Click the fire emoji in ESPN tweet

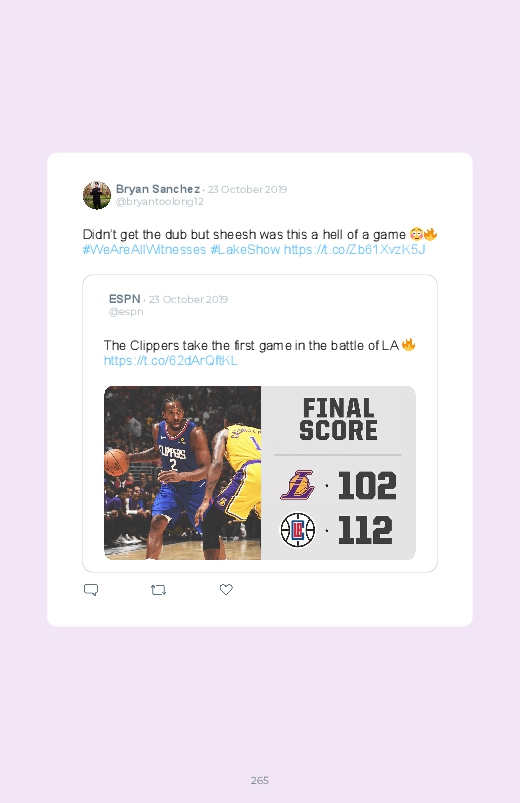408,345
